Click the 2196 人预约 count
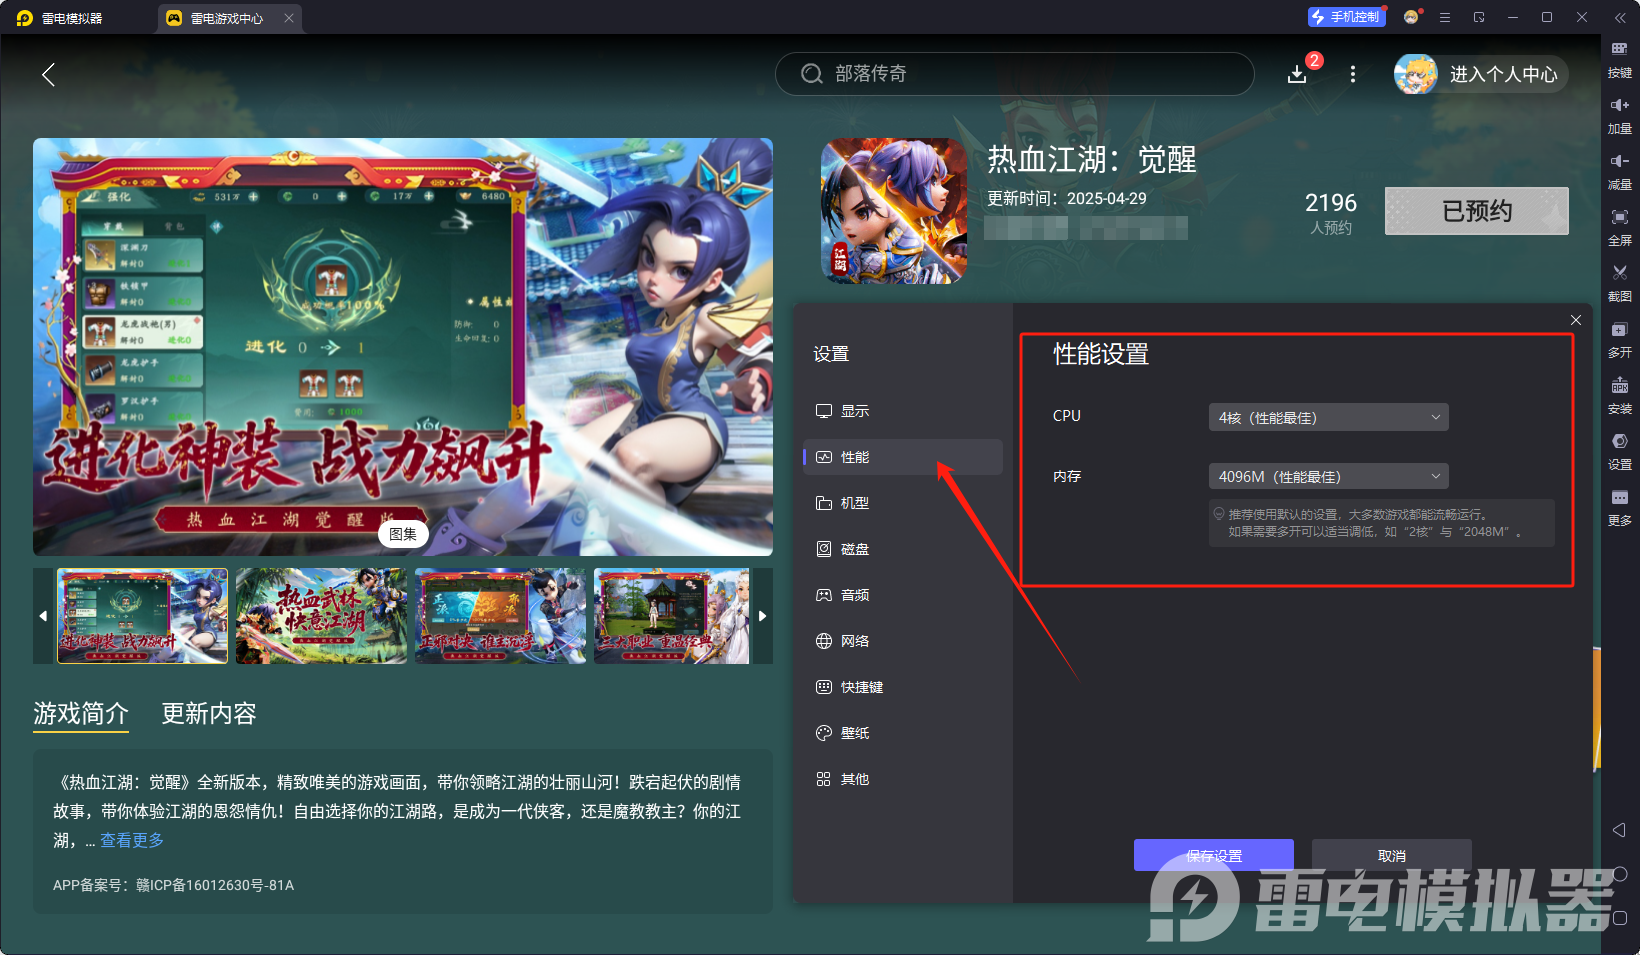 click(x=1331, y=213)
